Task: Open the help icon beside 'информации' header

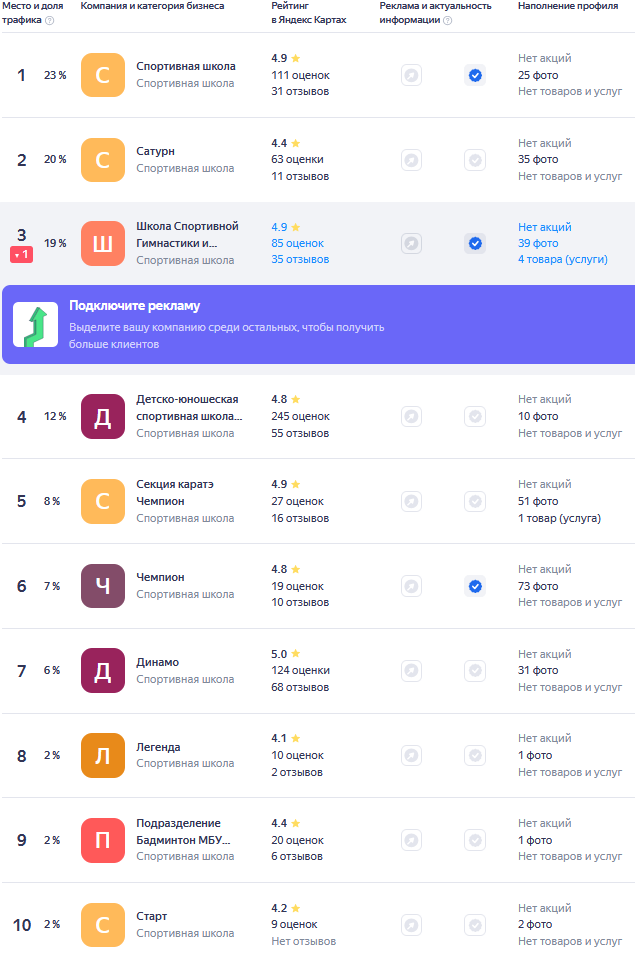Action: coord(448,20)
